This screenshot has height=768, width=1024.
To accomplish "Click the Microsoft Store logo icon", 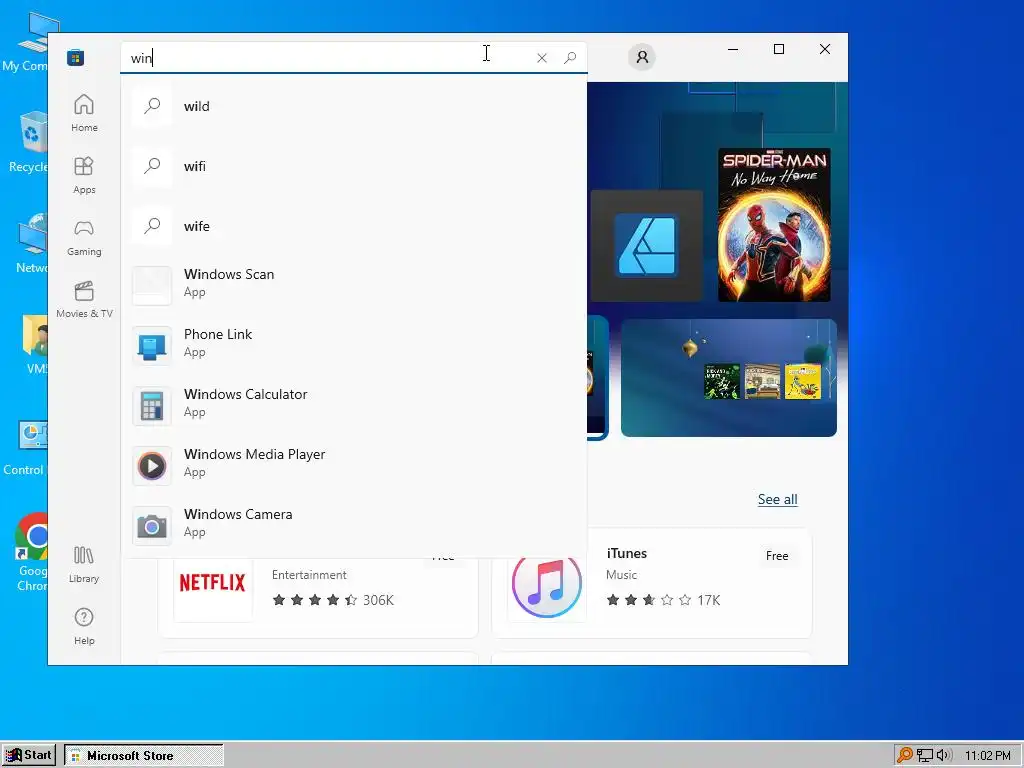I will (76, 57).
